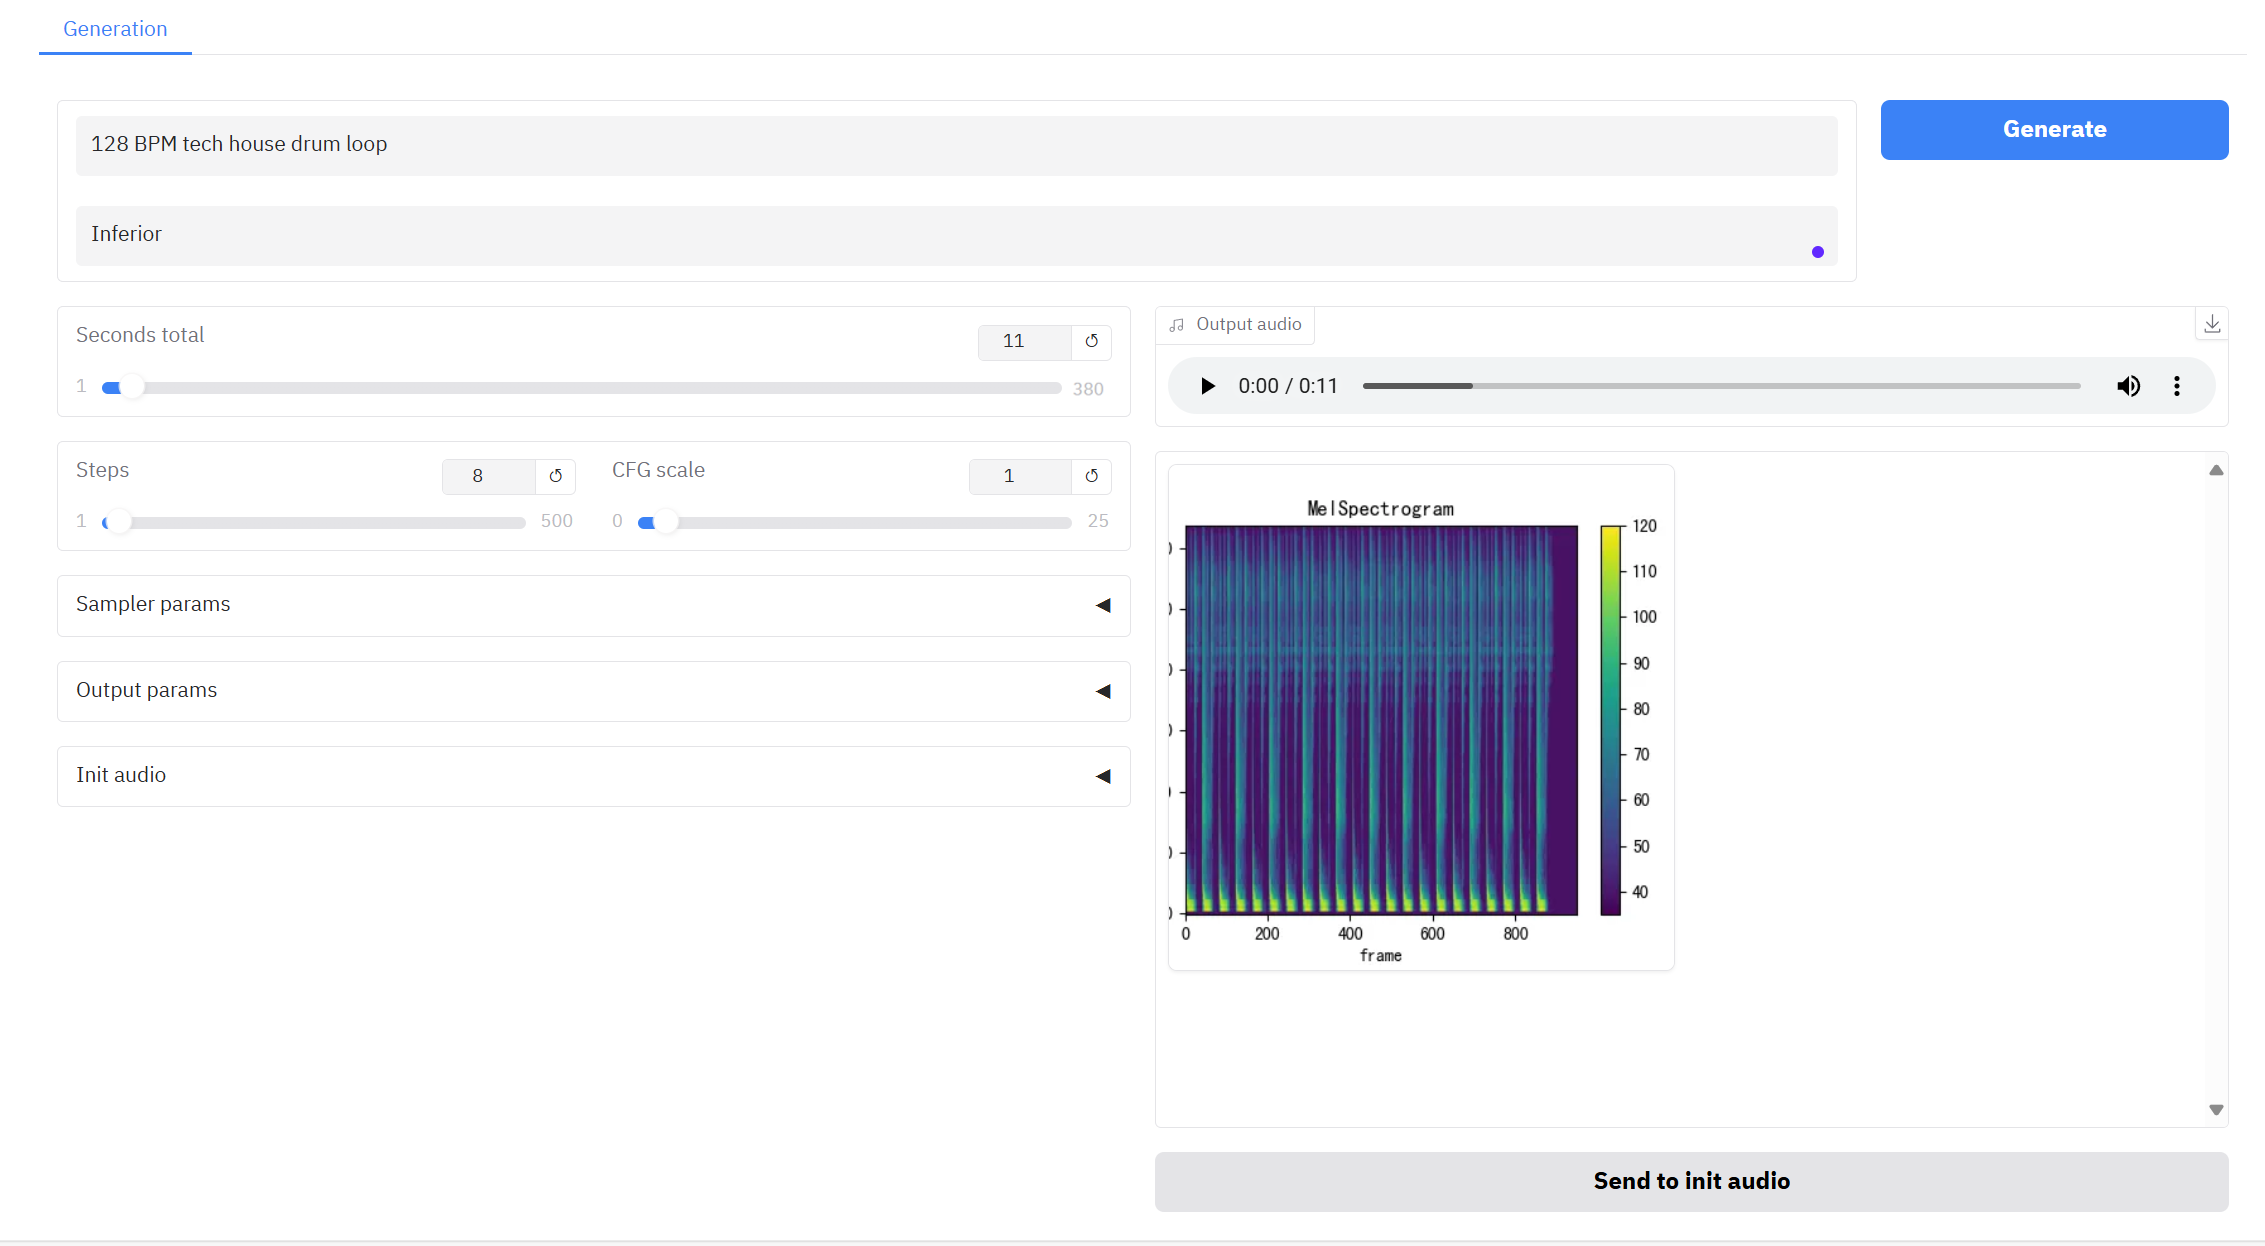Reset the Steps value
This screenshot has width=2265, height=1246.
[x=555, y=476]
